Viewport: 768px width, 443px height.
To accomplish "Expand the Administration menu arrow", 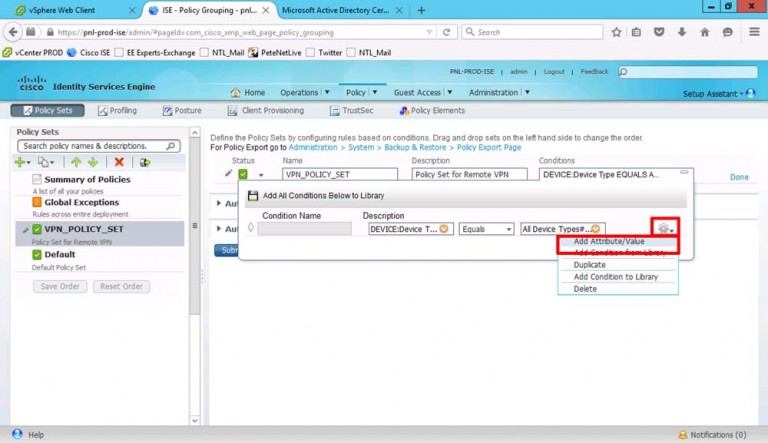I will [x=527, y=92].
